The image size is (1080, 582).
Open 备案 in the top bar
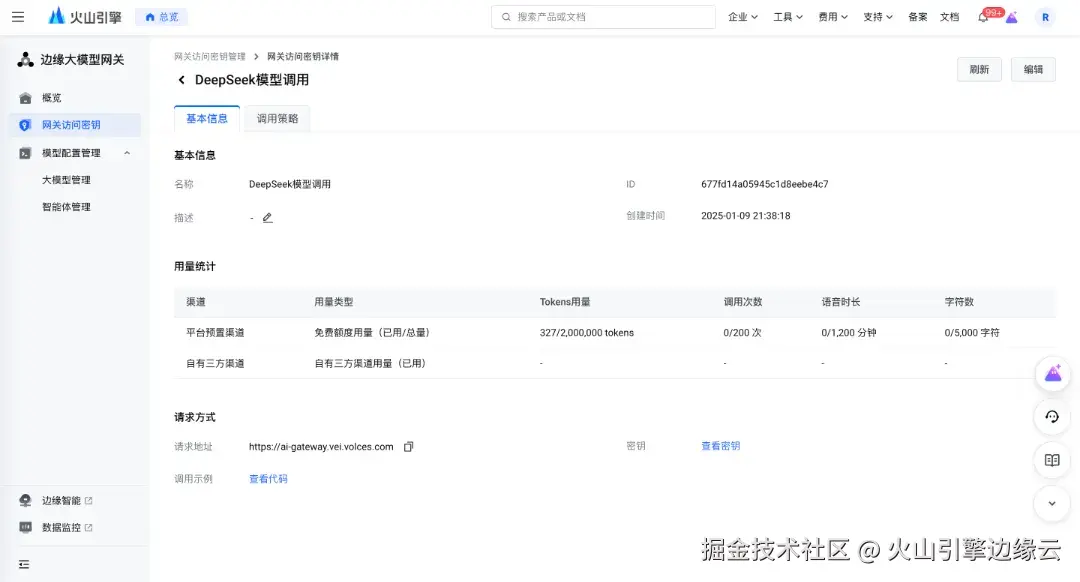pyautogui.click(x=917, y=17)
